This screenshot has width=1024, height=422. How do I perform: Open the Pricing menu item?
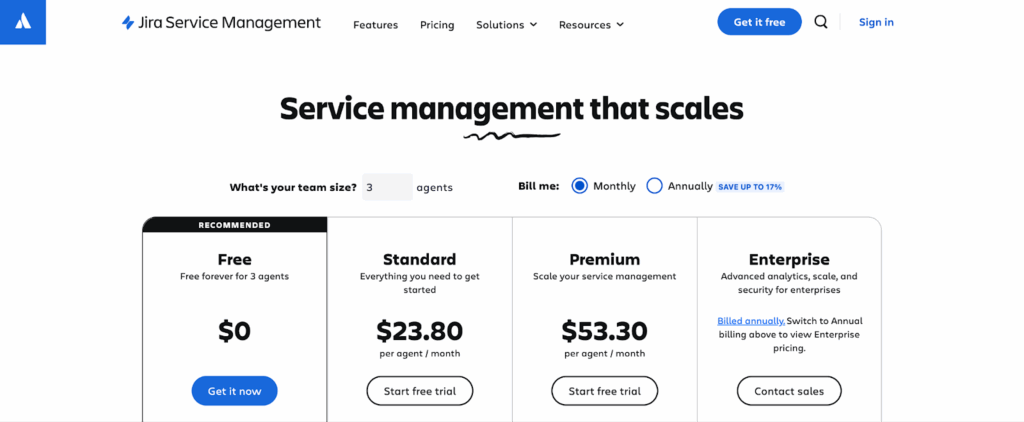(437, 24)
